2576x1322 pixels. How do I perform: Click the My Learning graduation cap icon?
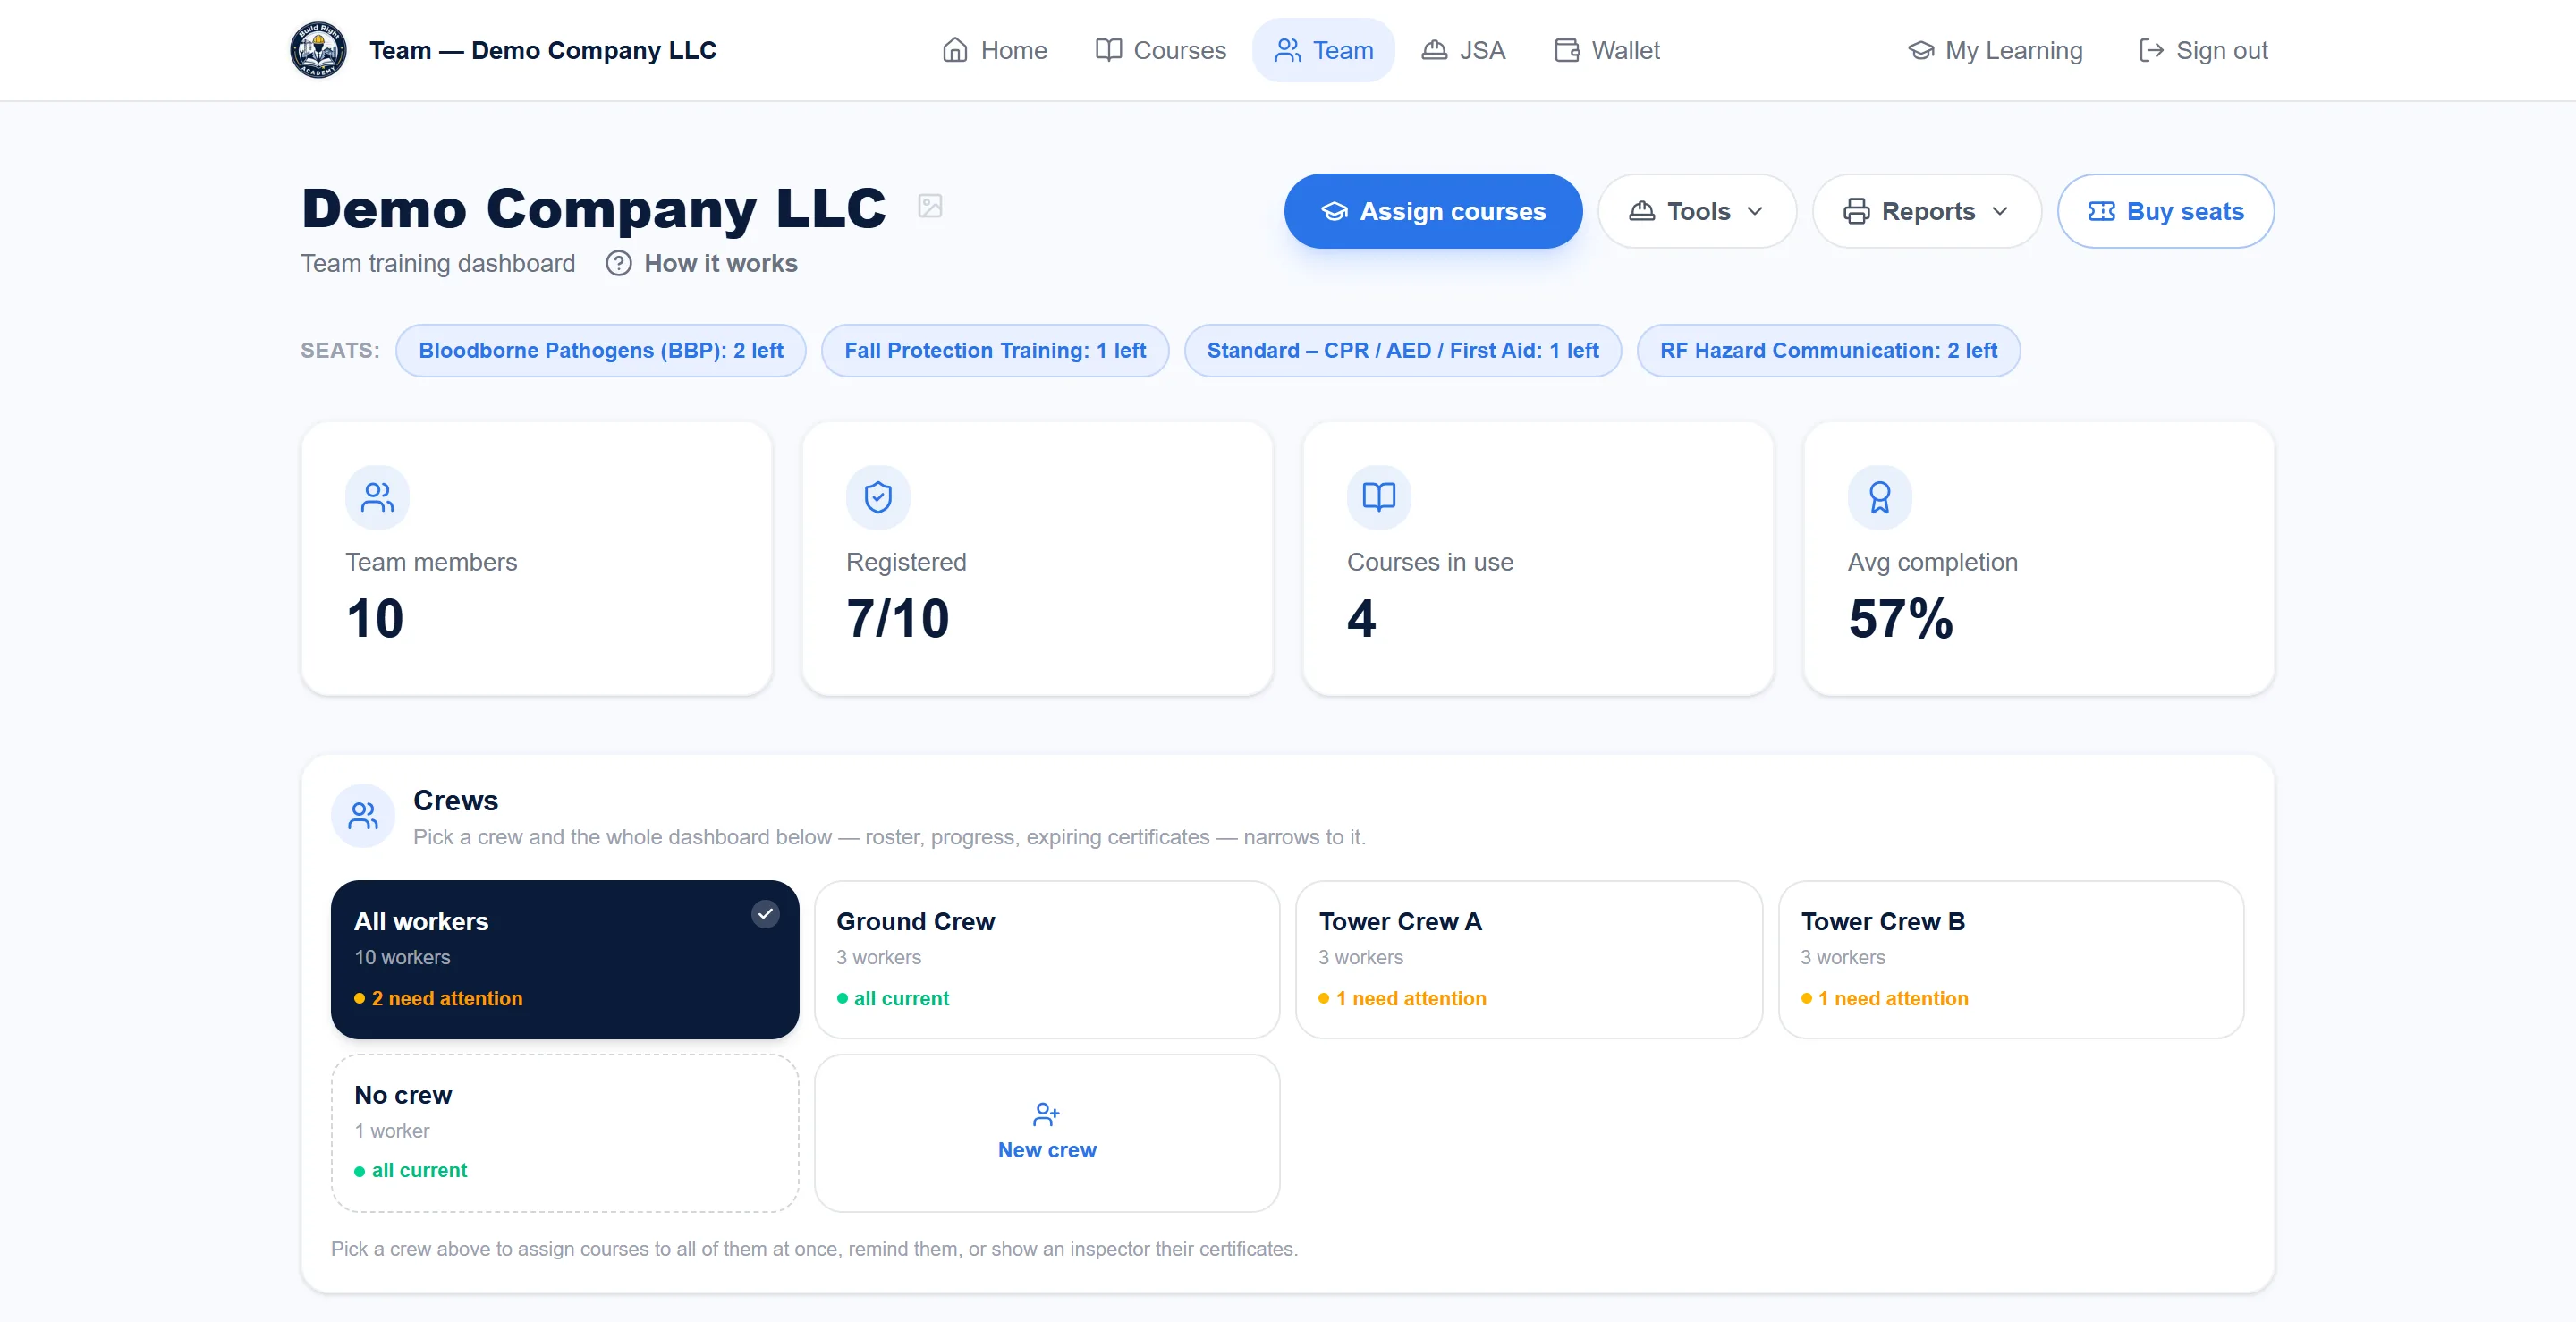[x=1920, y=50]
